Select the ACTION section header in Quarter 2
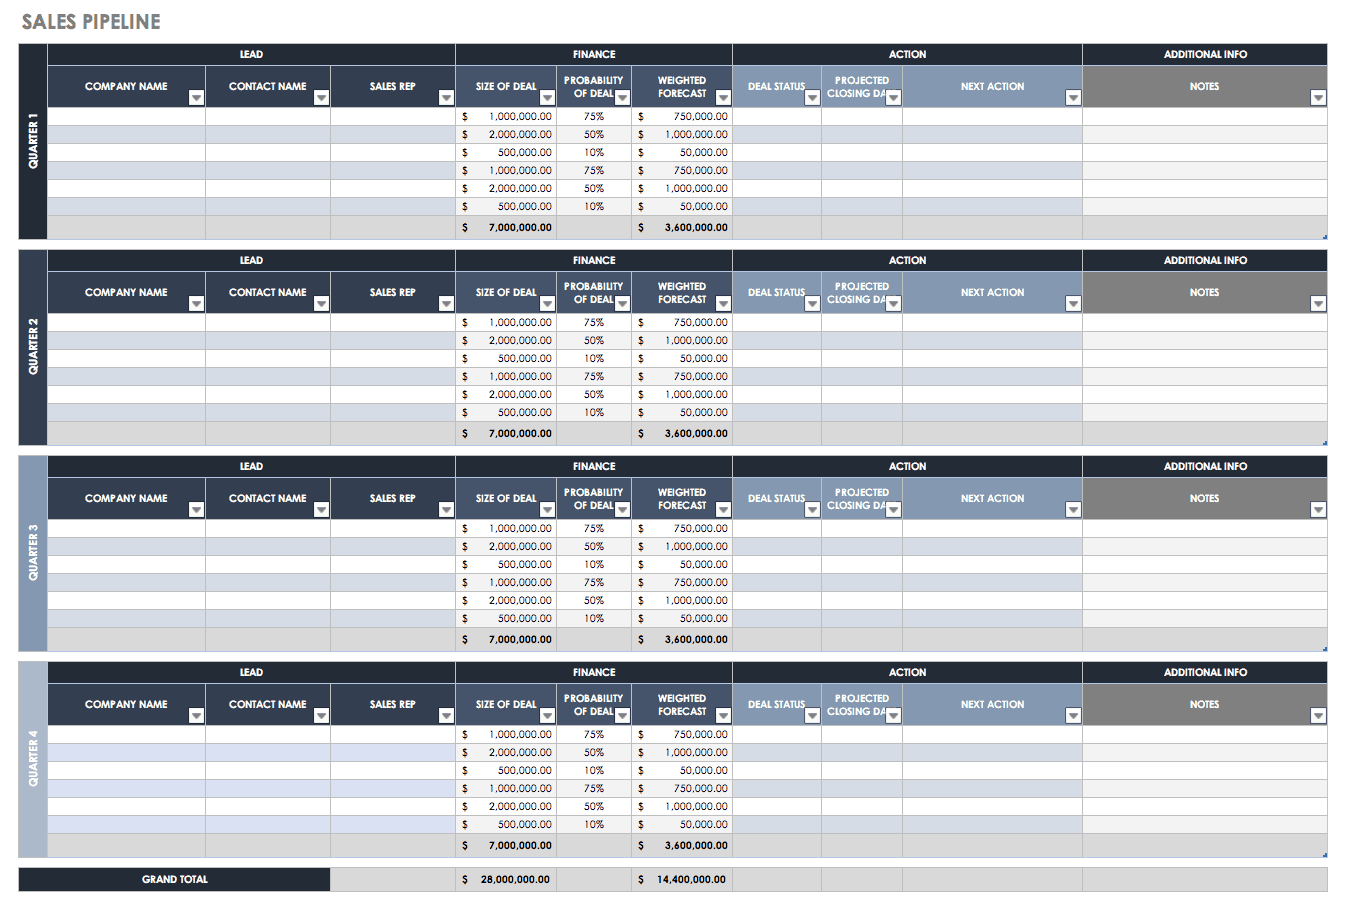 (907, 260)
